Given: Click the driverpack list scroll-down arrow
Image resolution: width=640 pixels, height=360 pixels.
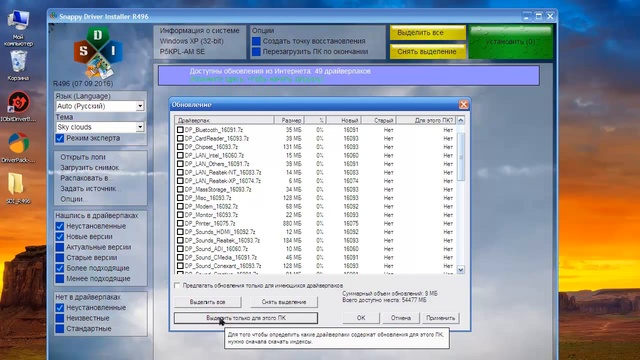Looking at the screenshot, I should click(461, 270).
